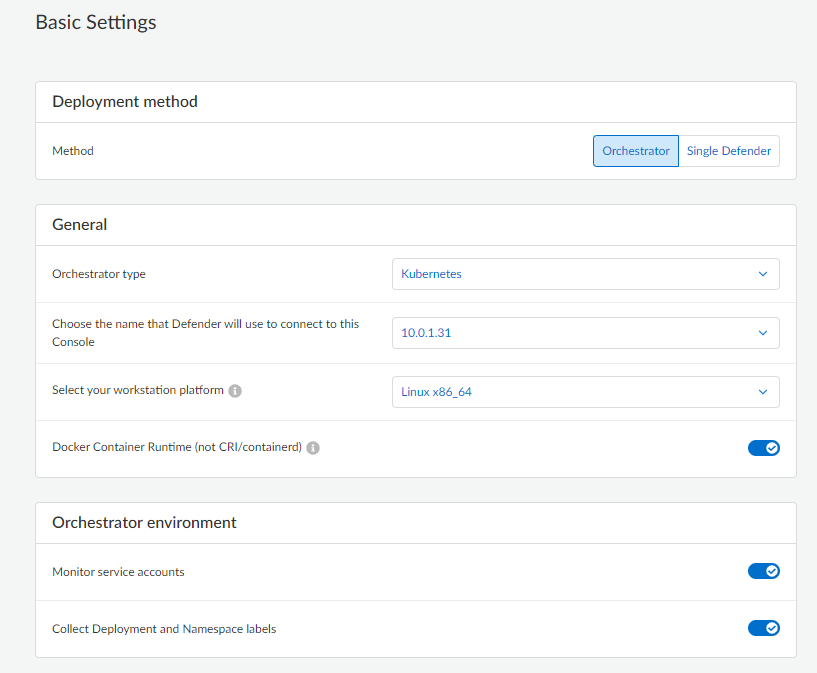Click the chevron arrow in the 10.0.1.31 field

[763, 333]
